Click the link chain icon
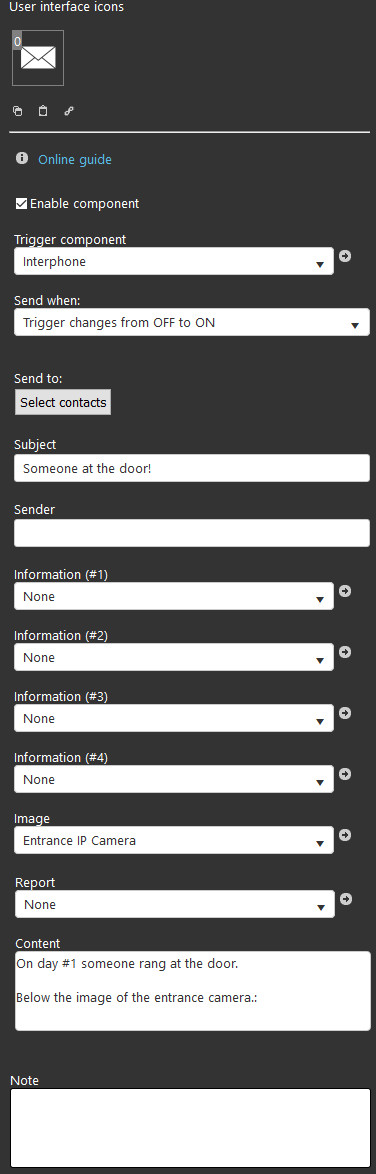This screenshot has height=1174, width=376. (69, 112)
